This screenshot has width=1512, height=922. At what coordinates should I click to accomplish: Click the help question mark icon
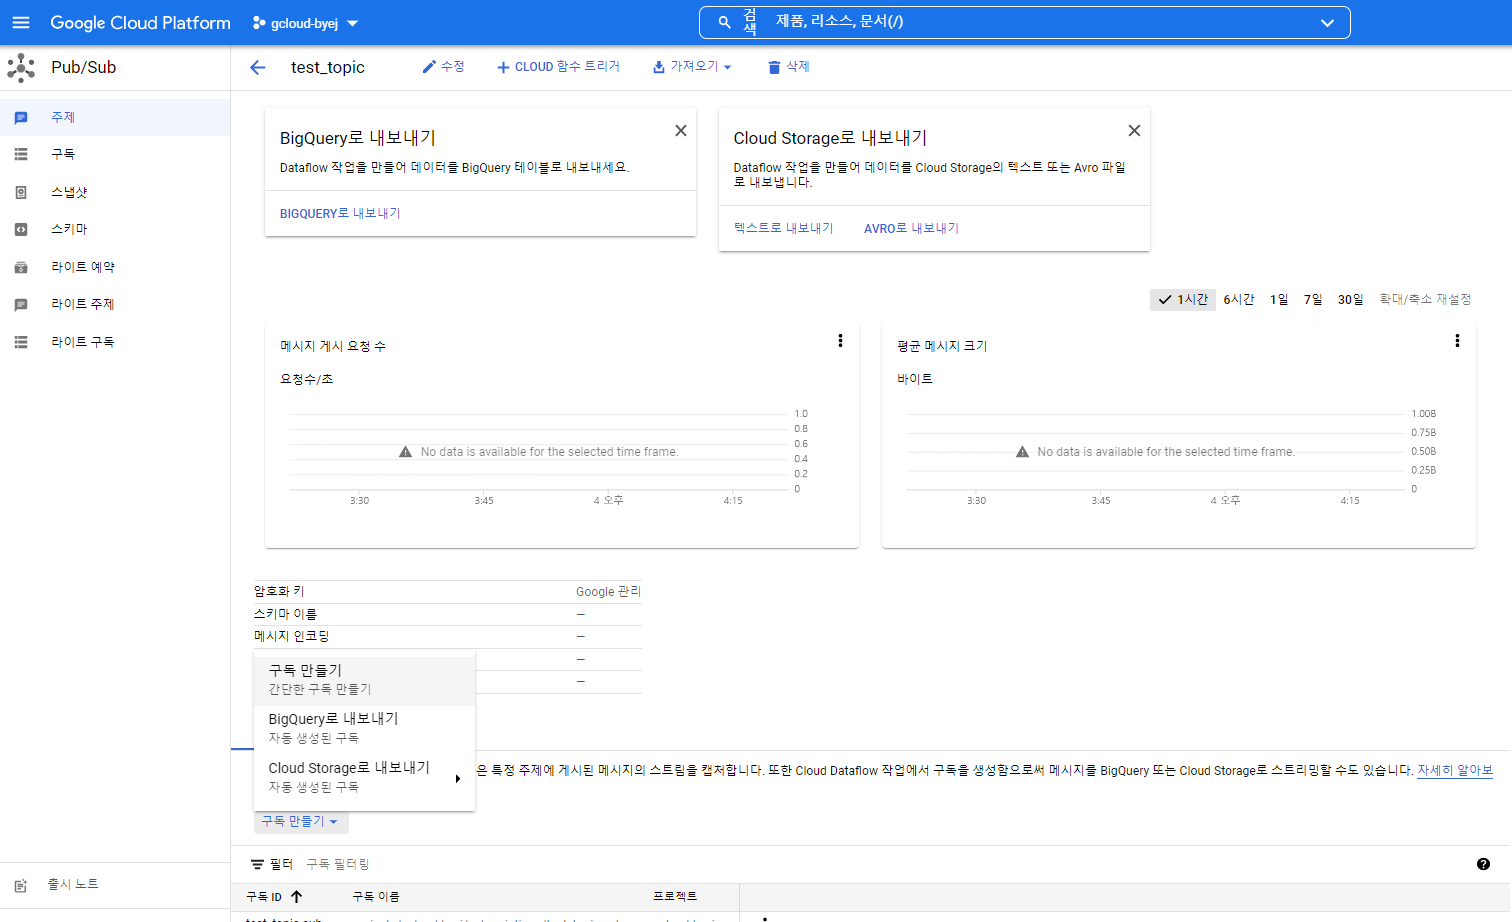point(1483,864)
